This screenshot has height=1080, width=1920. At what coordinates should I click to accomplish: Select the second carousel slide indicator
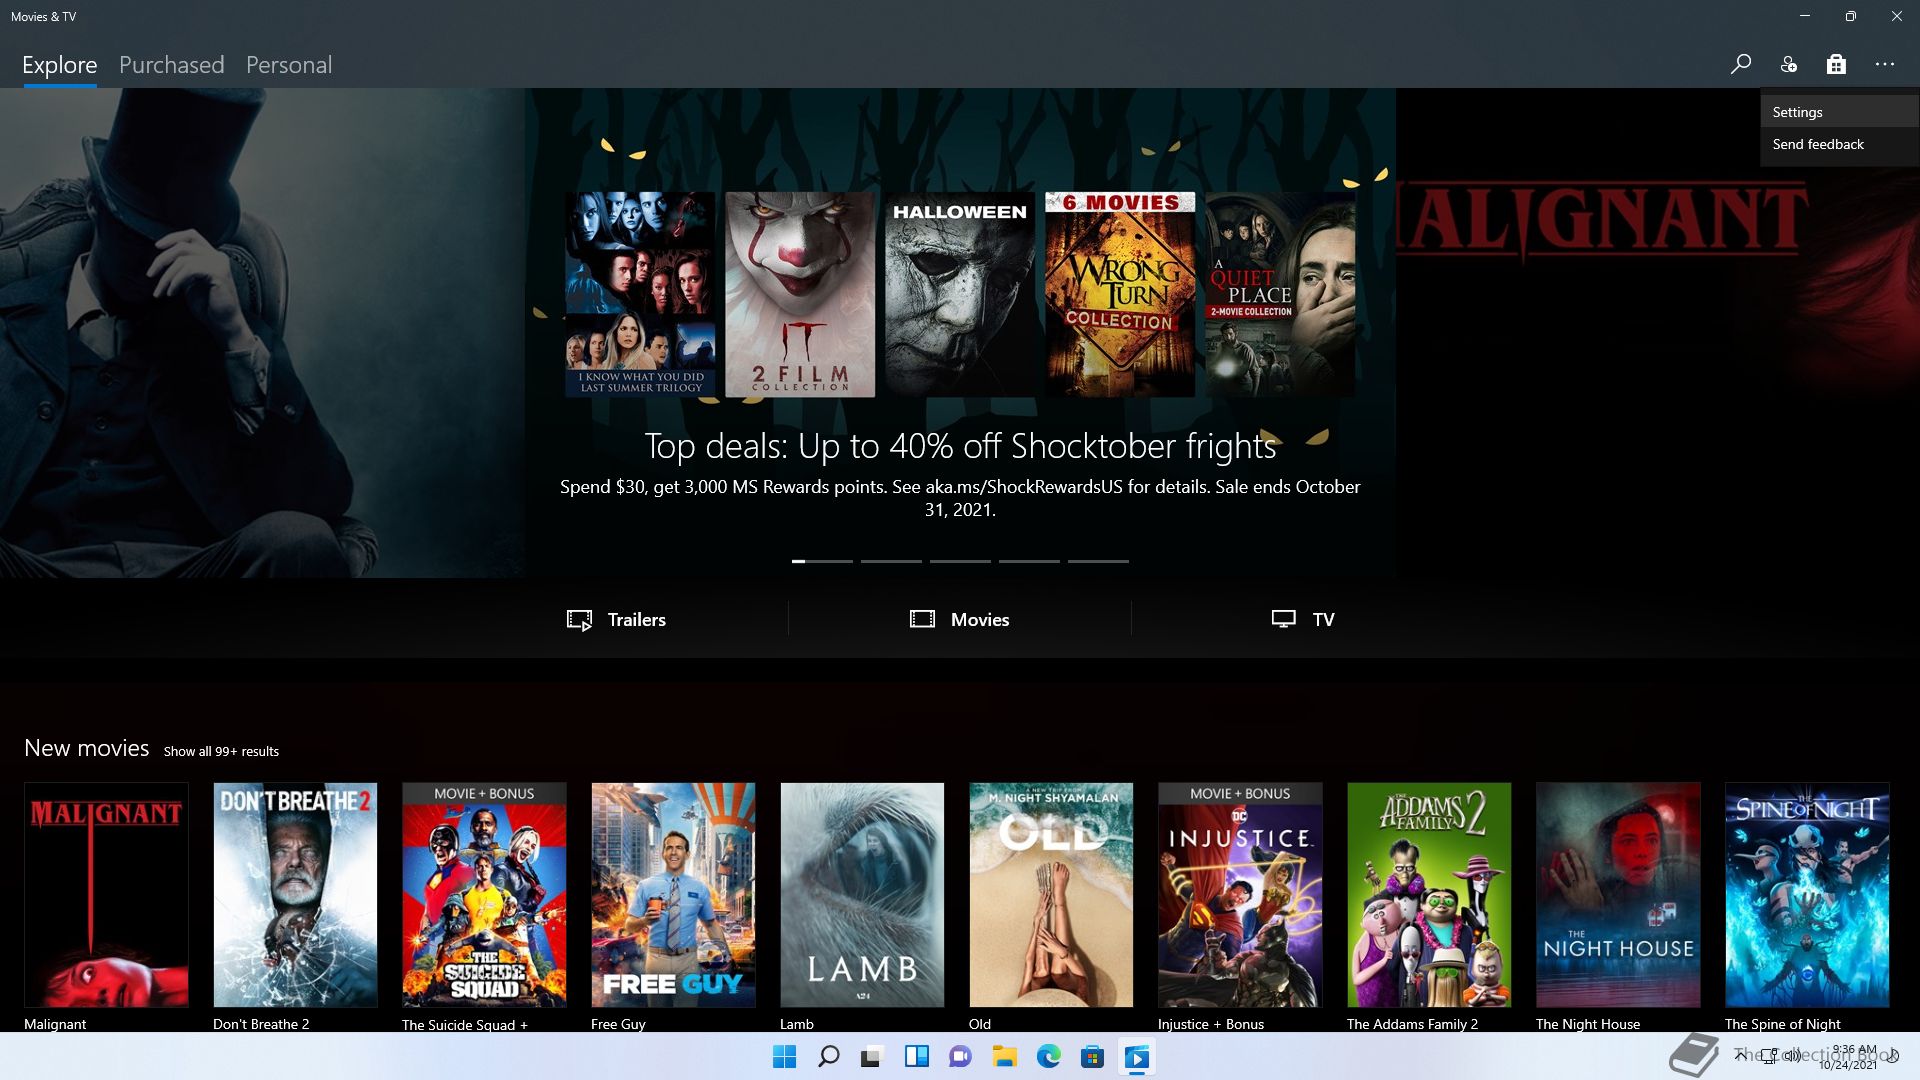891,561
